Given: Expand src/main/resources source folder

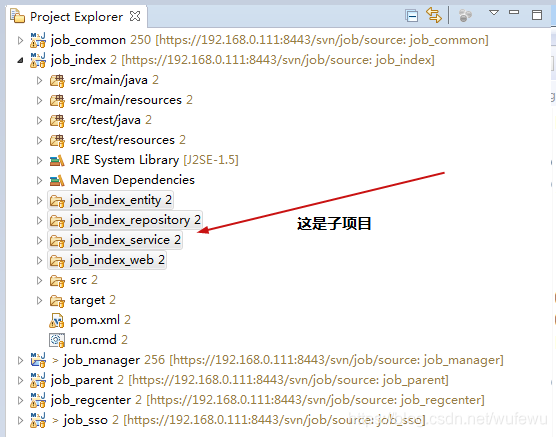Looking at the screenshot, I should (x=39, y=100).
